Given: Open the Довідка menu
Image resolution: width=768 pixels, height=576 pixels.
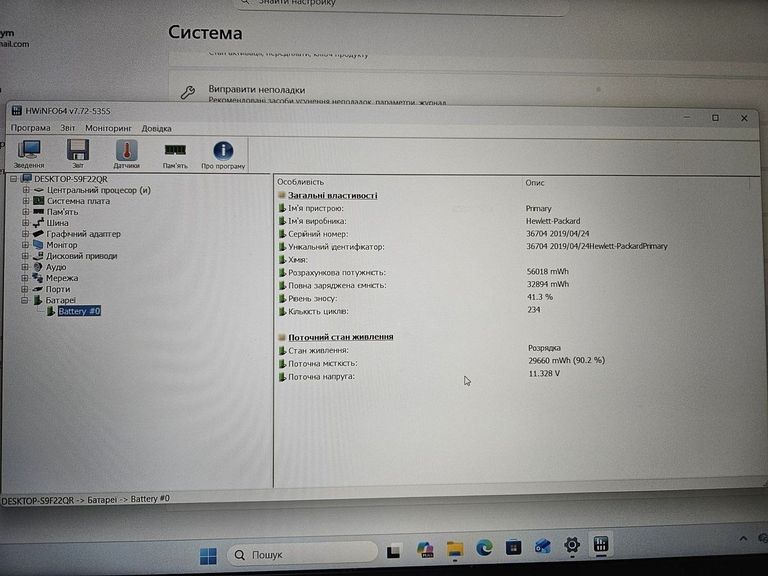Looking at the screenshot, I should click(156, 128).
